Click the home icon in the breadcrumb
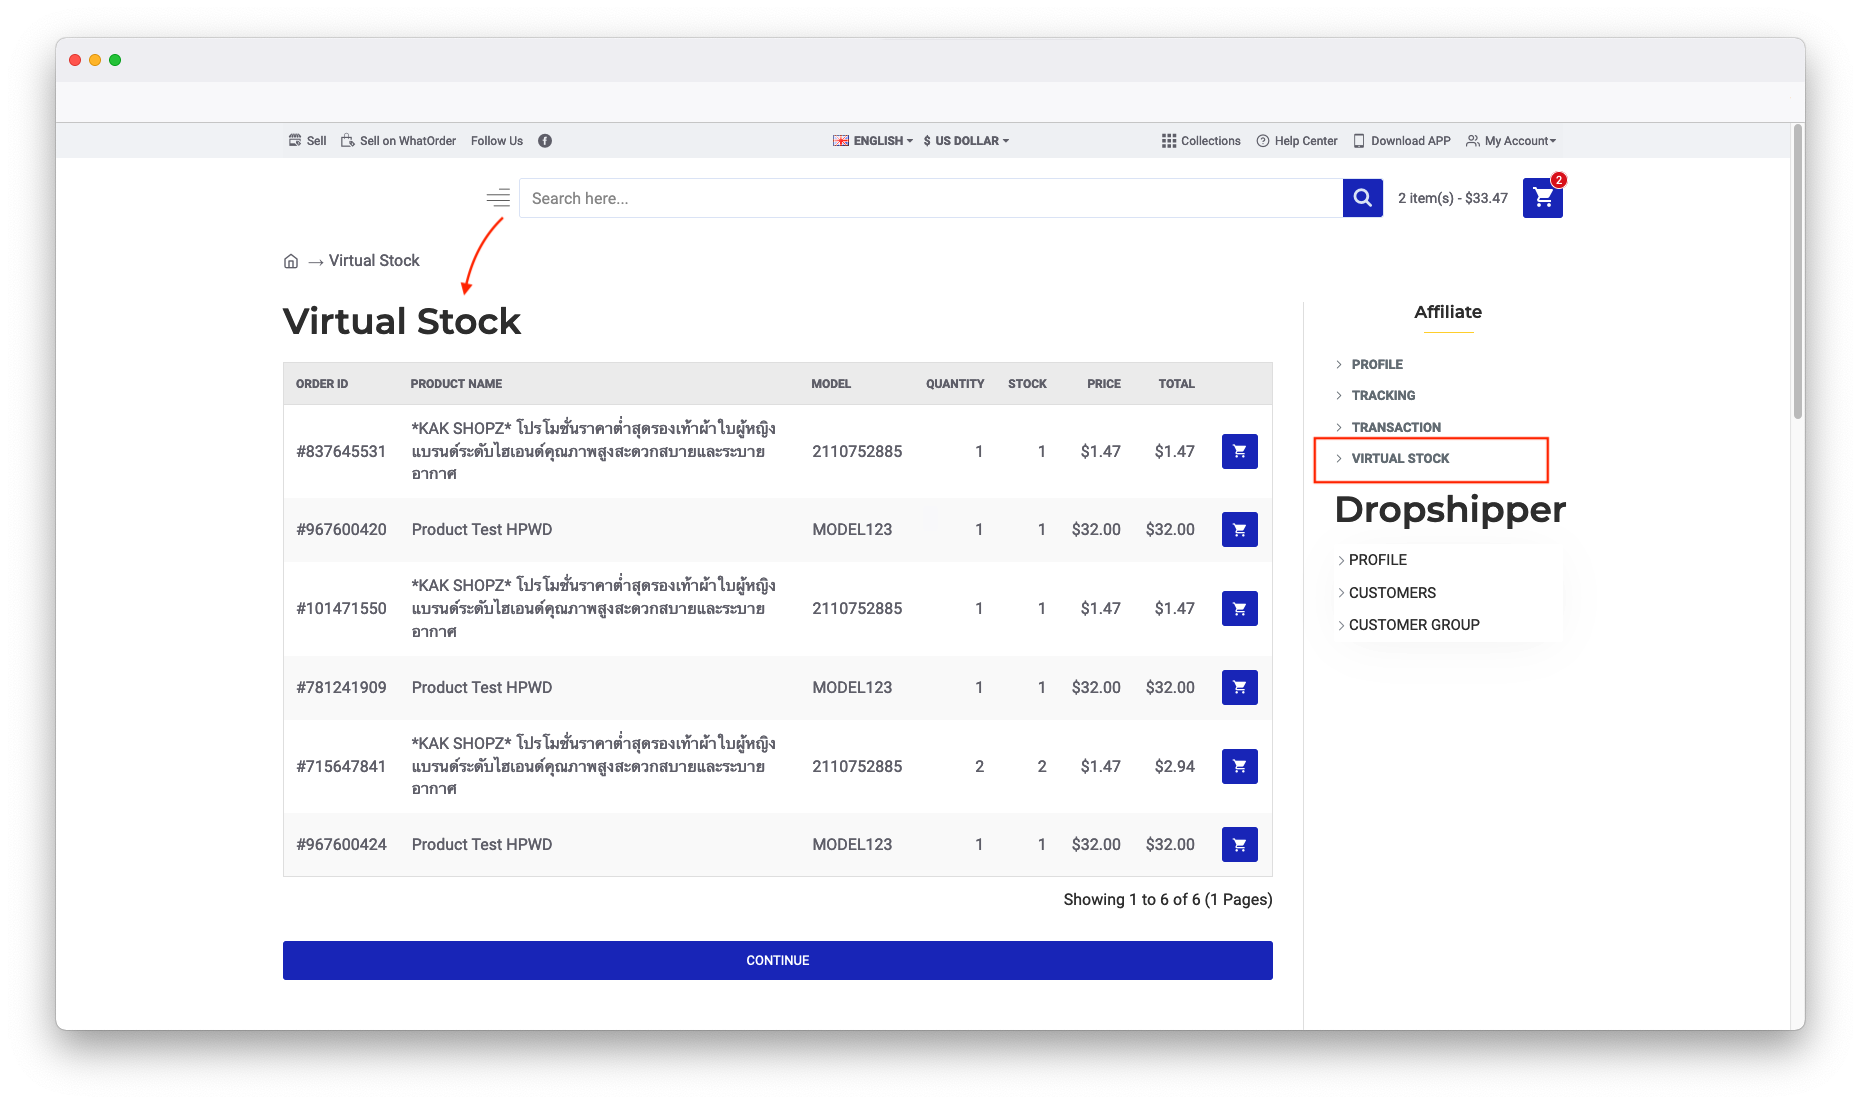1861x1104 pixels. (290, 260)
